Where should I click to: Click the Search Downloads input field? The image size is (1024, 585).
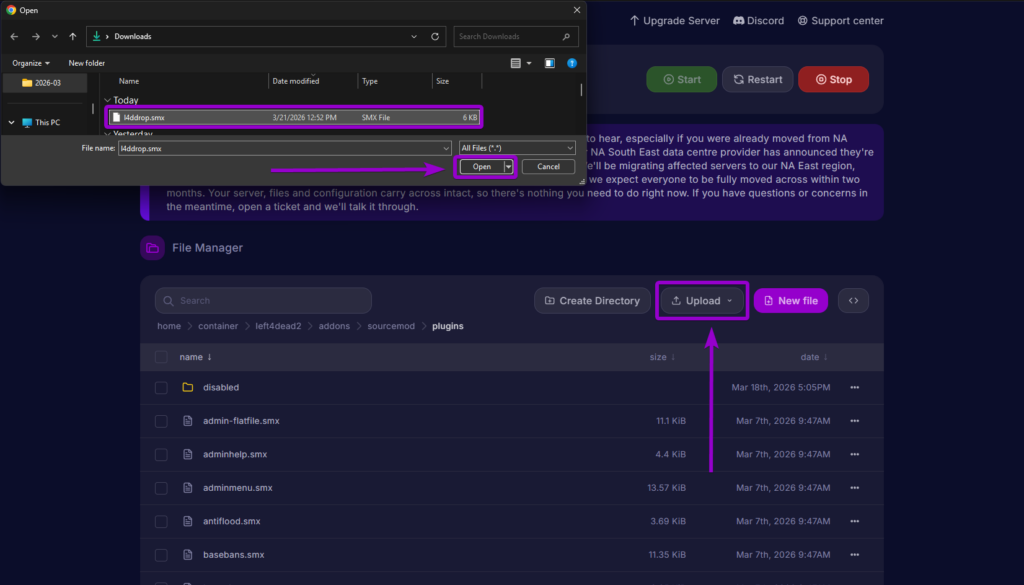tap(515, 35)
